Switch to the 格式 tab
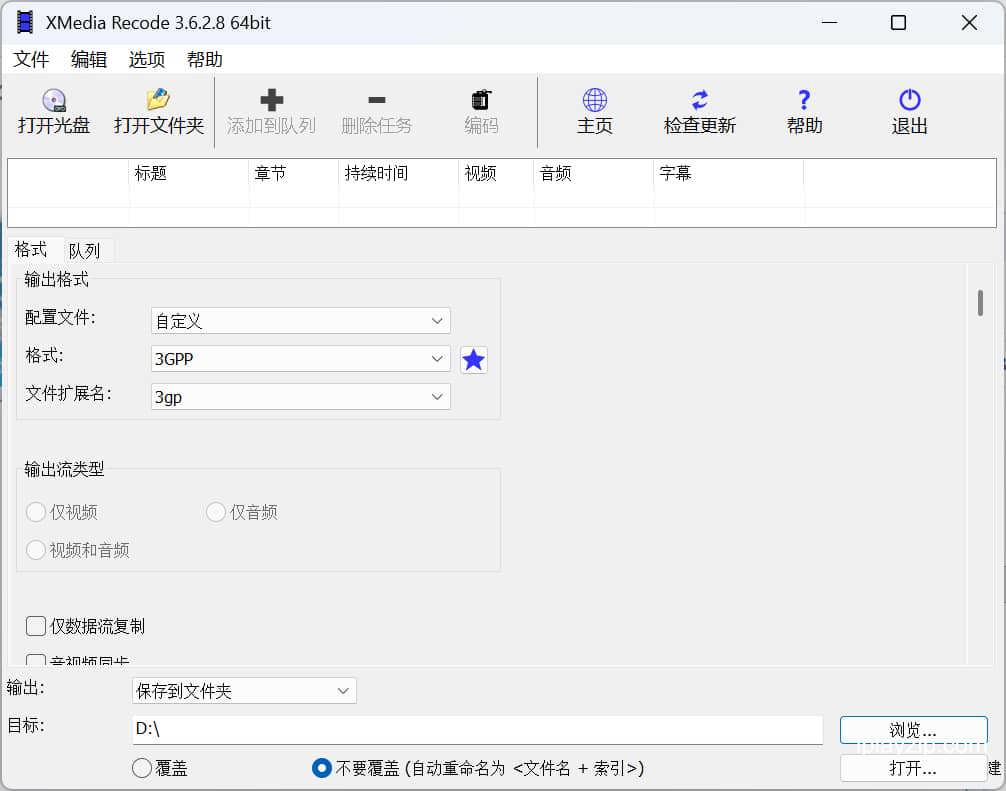Screen dimensions: 1006x791 [31, 249]
